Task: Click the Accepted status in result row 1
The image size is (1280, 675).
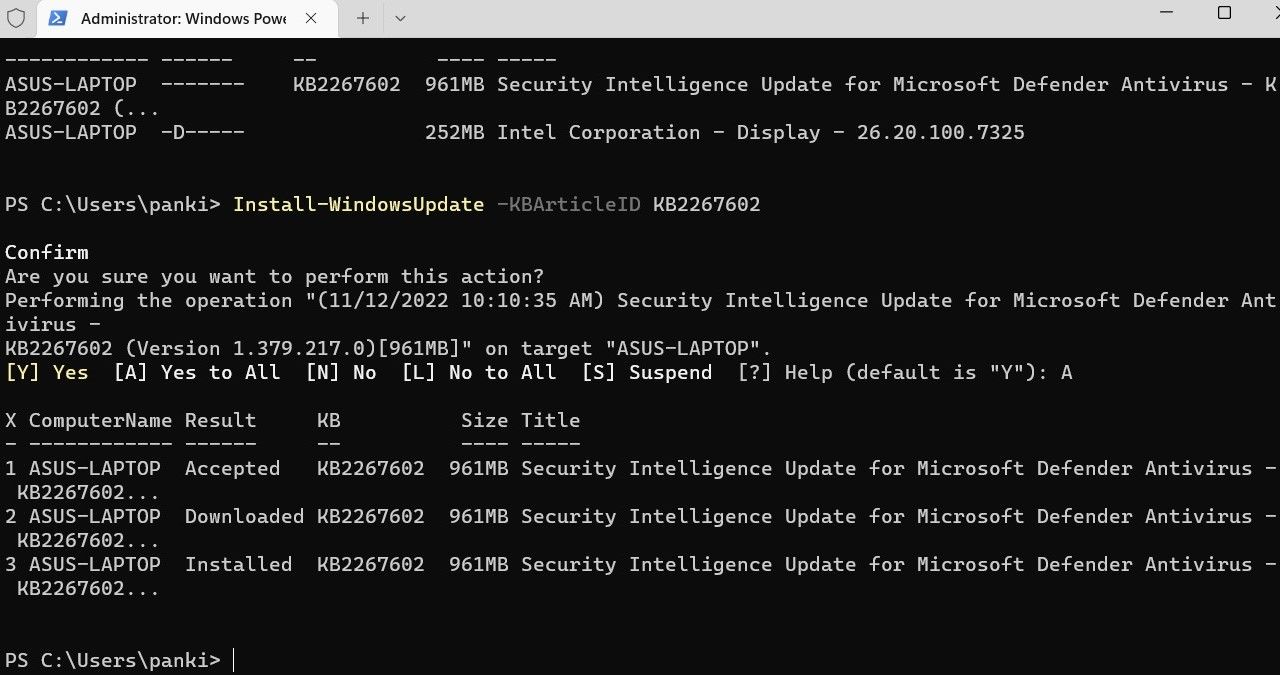Action: tap(232, 468)
